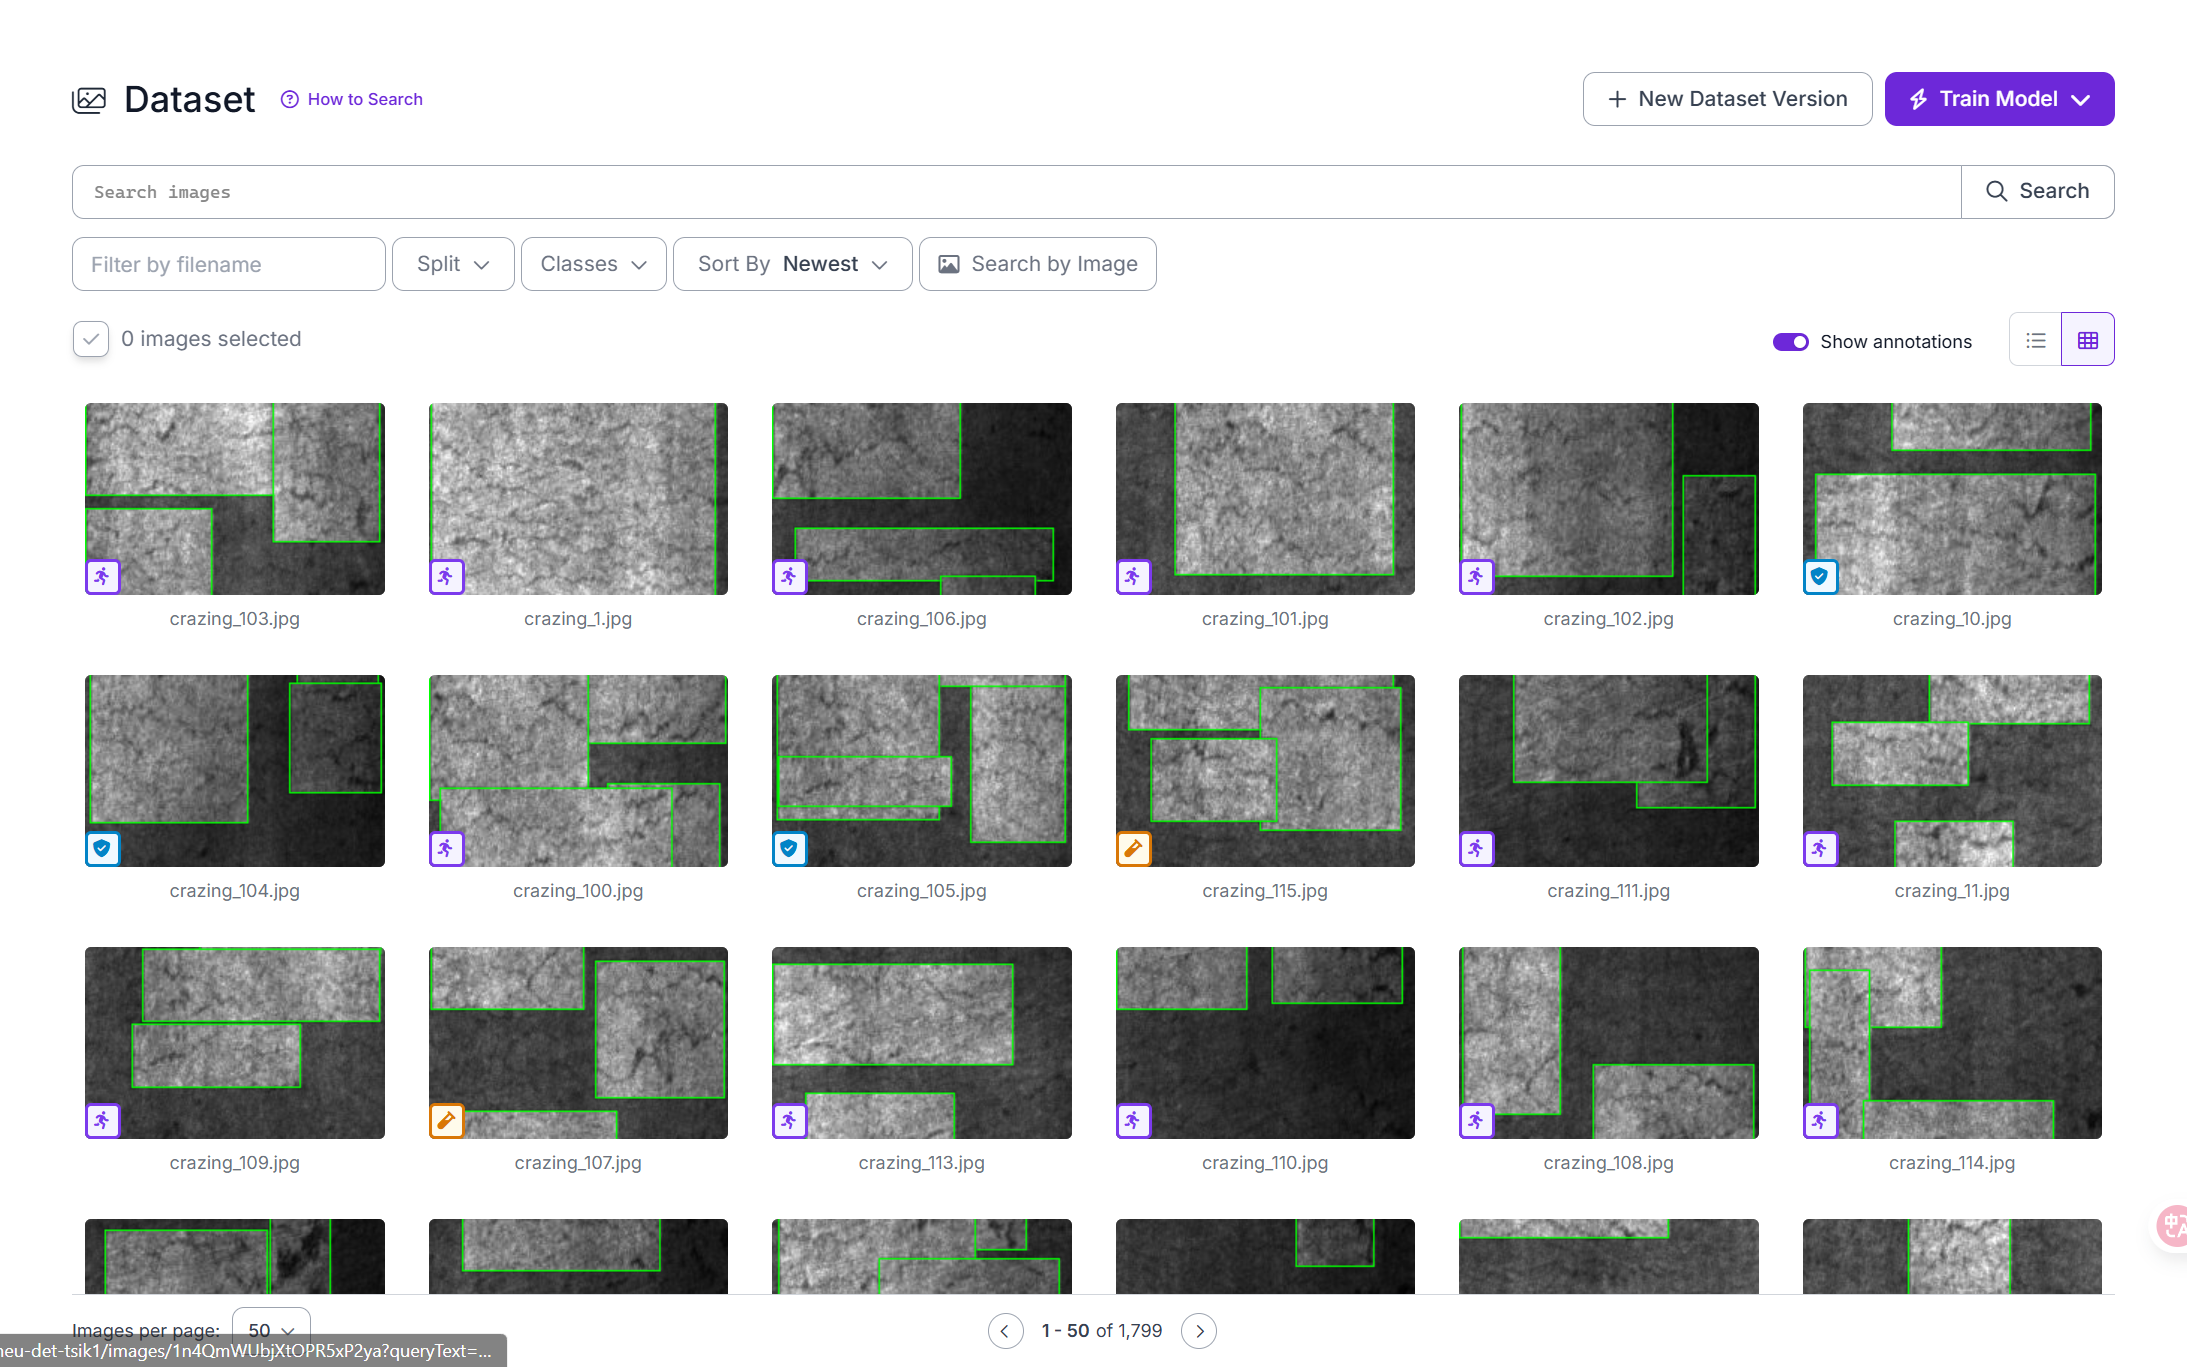Click the train split badge on crazing_100.jpg
This screenshot has width=2187, height=1367.
pyautogui.click(x=446, y=849)
